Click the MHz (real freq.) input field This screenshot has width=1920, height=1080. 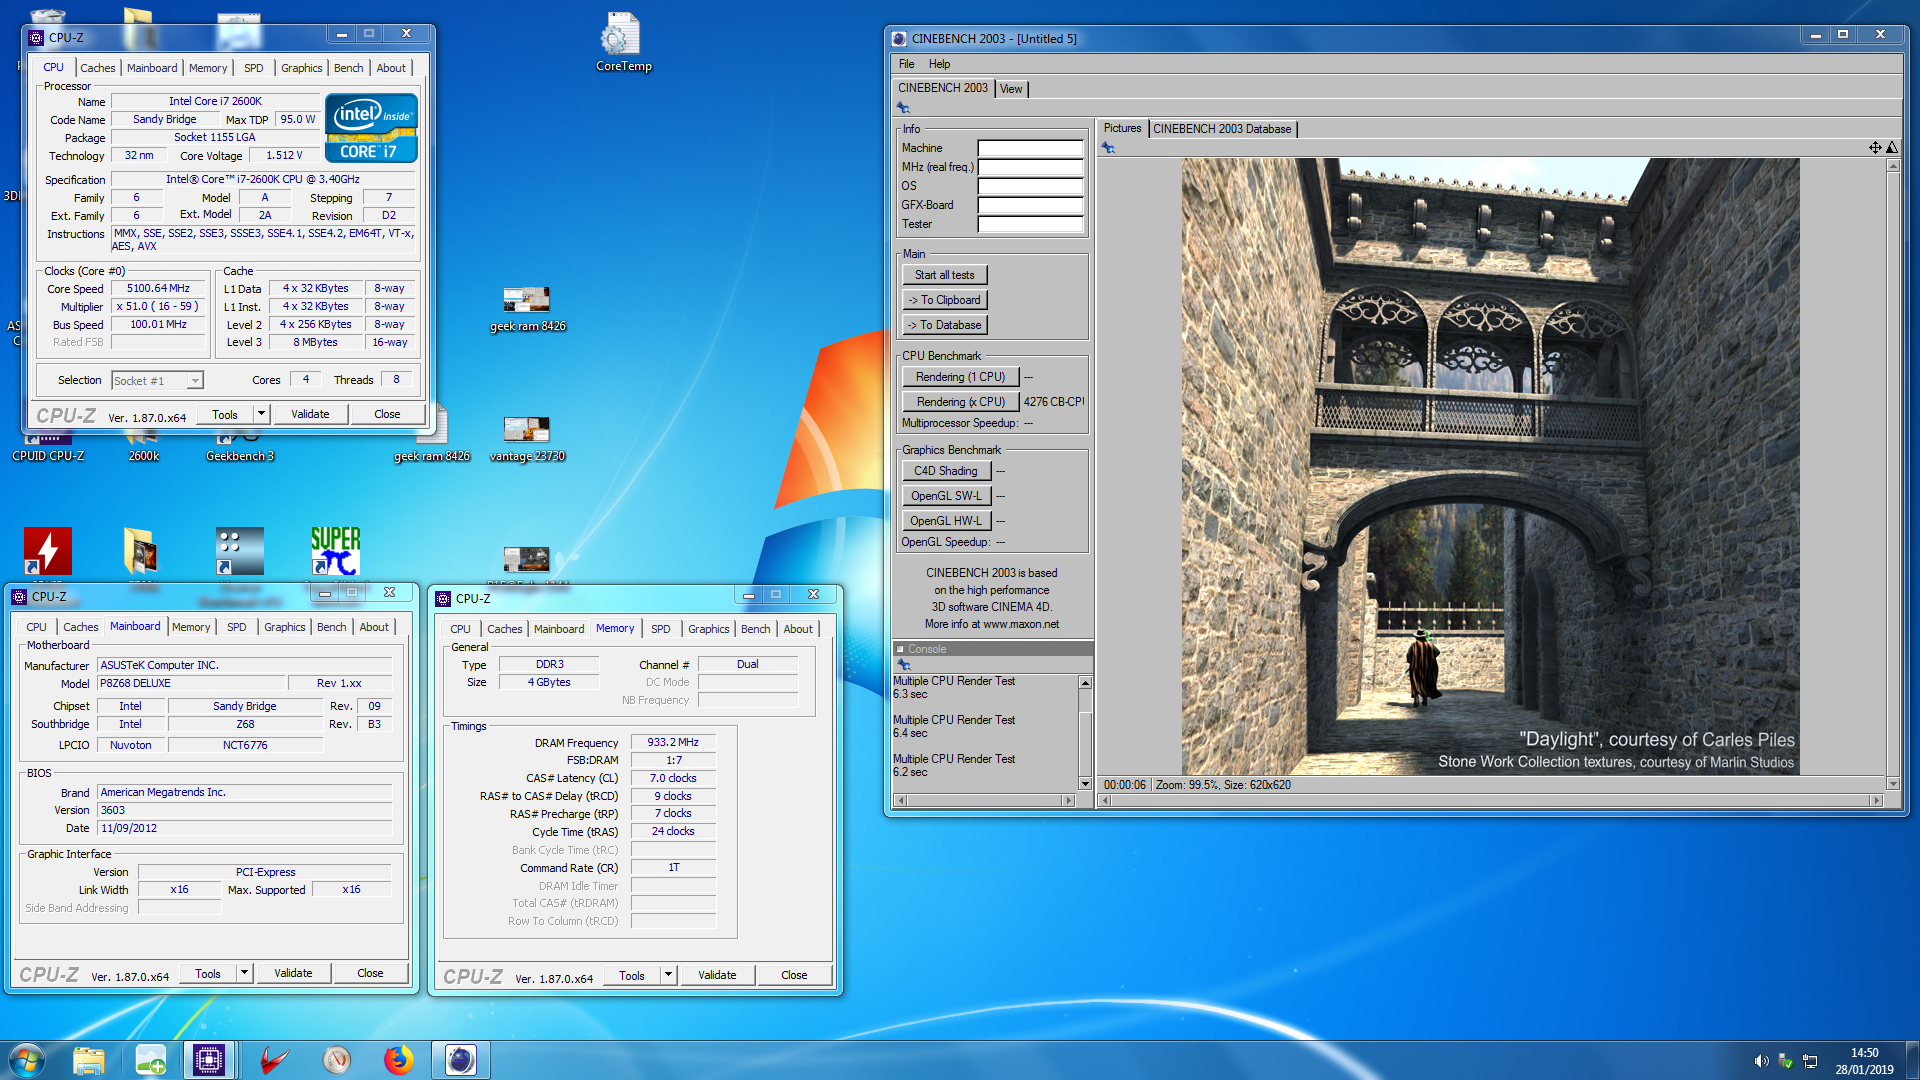click(x=1030, y=167)
